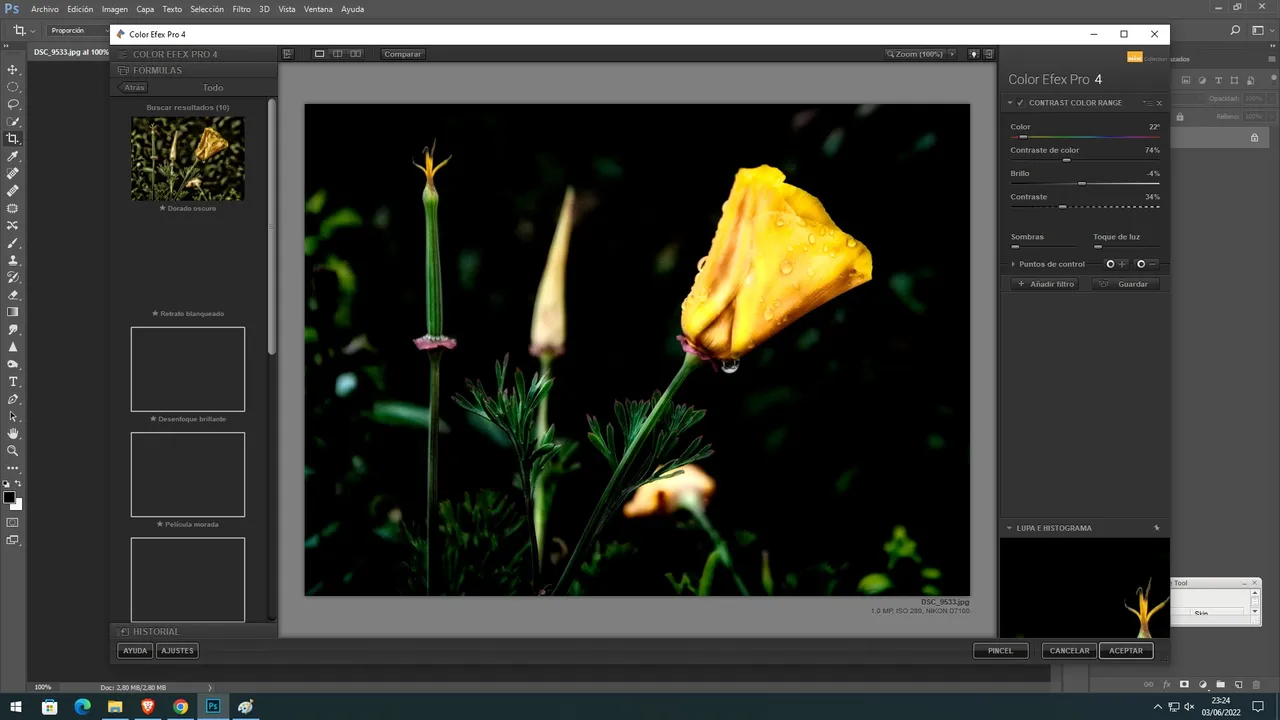Screen dimensions: 1280x720
Task: Open the Ayuda button
Action: (135, 650)
